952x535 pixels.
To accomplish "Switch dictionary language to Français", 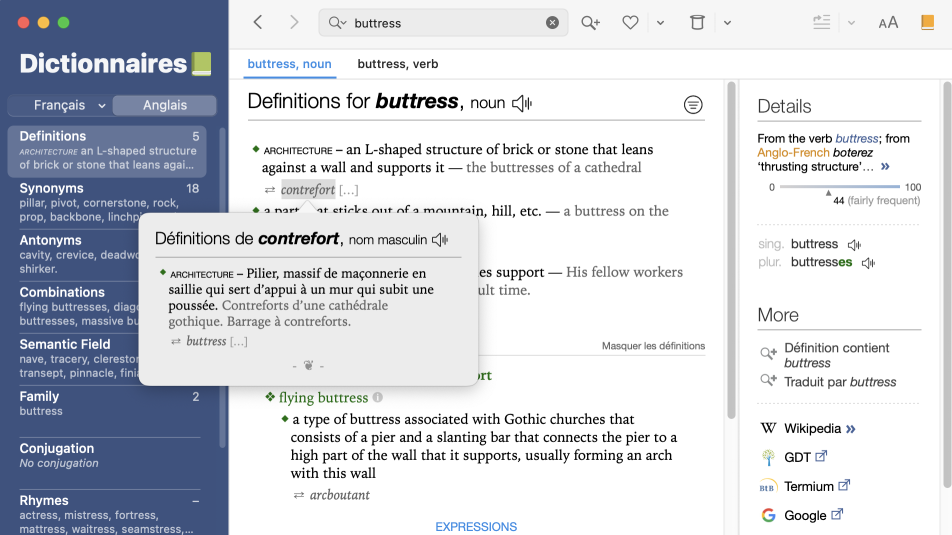I will tap(60, 105).
